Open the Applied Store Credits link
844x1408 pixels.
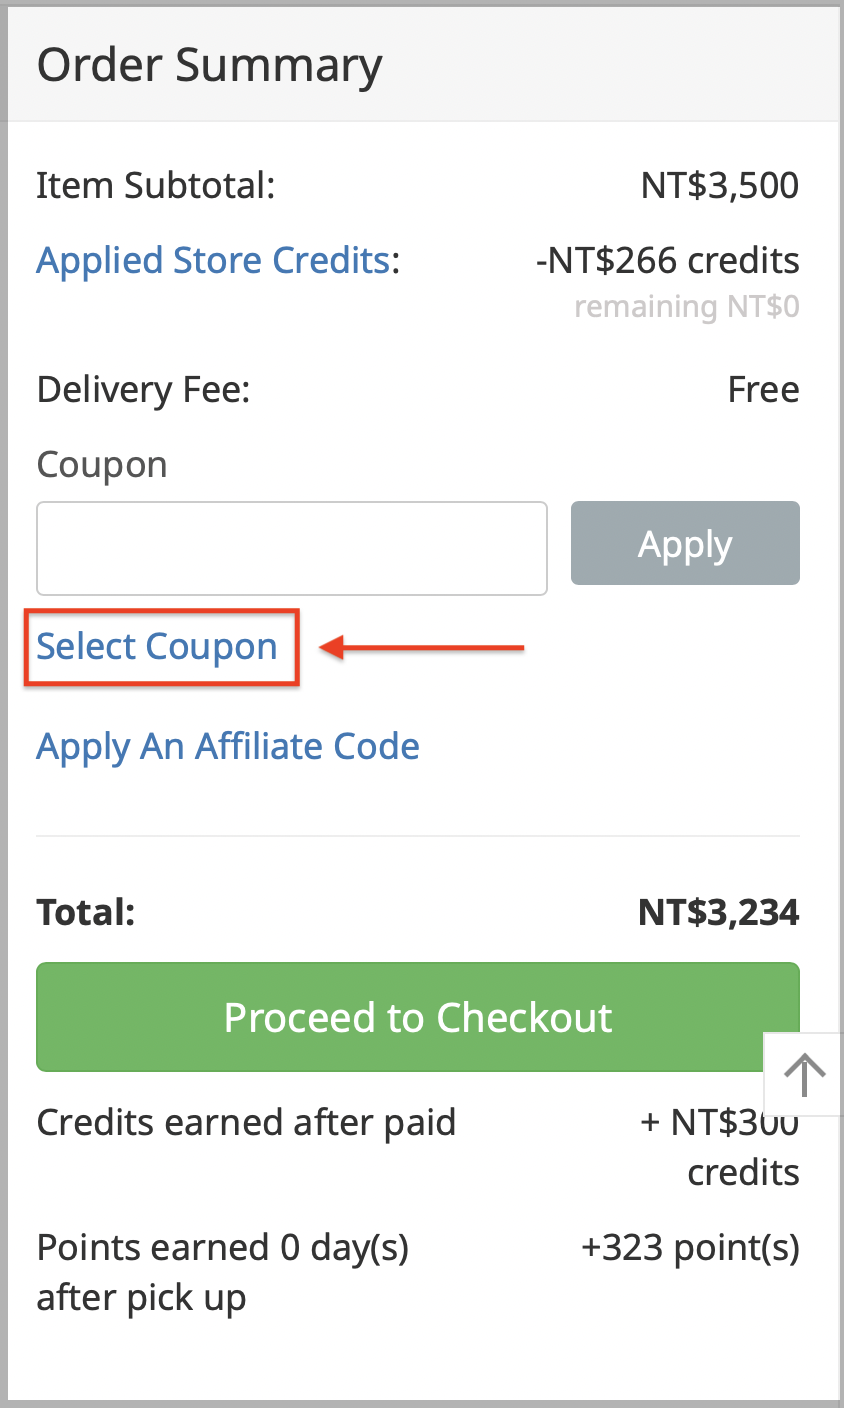(213, 260)
